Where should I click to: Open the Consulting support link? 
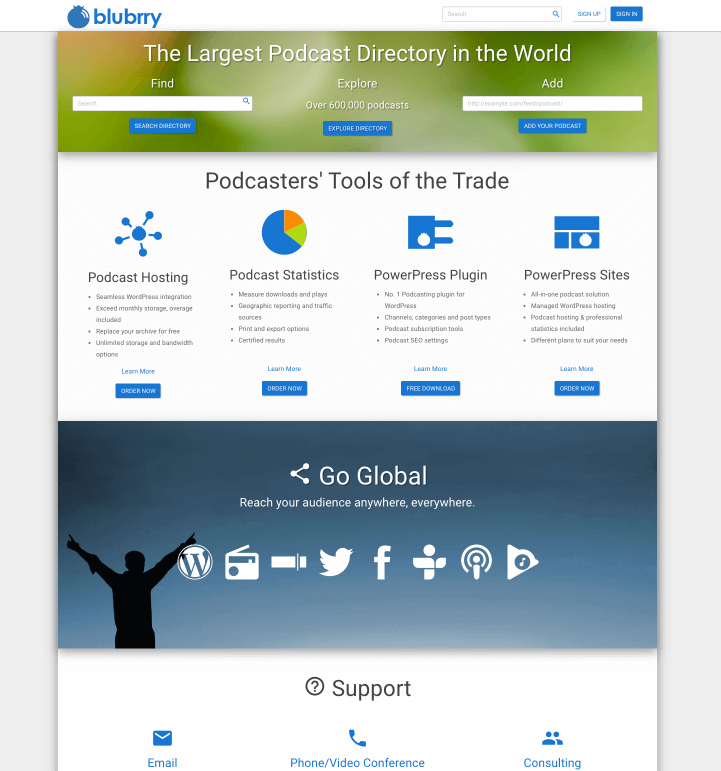click(552, 763)
